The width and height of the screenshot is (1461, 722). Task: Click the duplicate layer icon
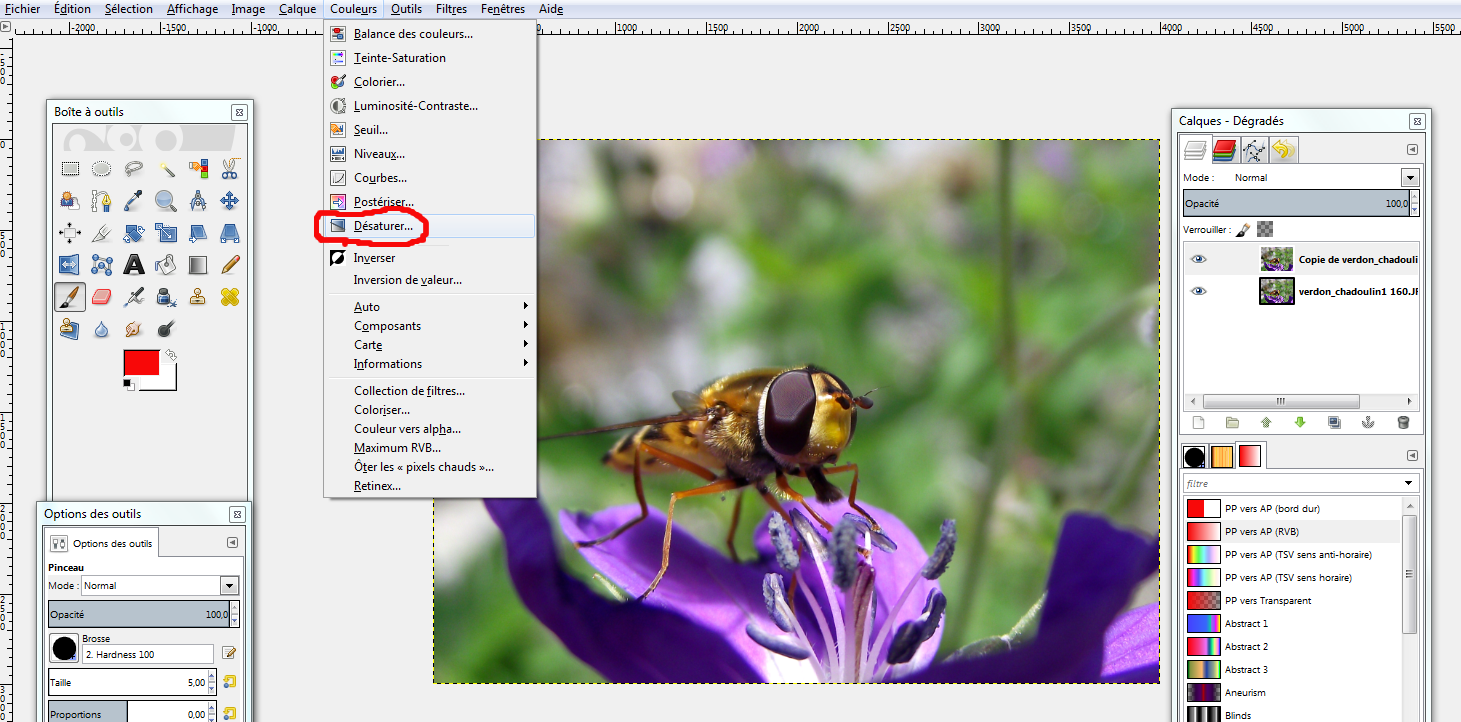[1334, 422]
